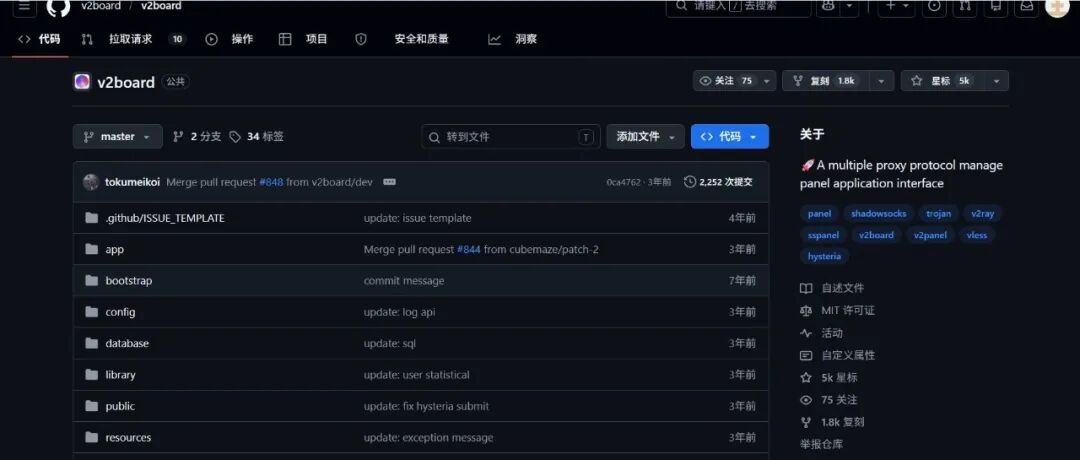This screenshot has width=1080, height=460.
Task: Open the 2,252 次提交 commit history
Action: [x=718, y=182]
